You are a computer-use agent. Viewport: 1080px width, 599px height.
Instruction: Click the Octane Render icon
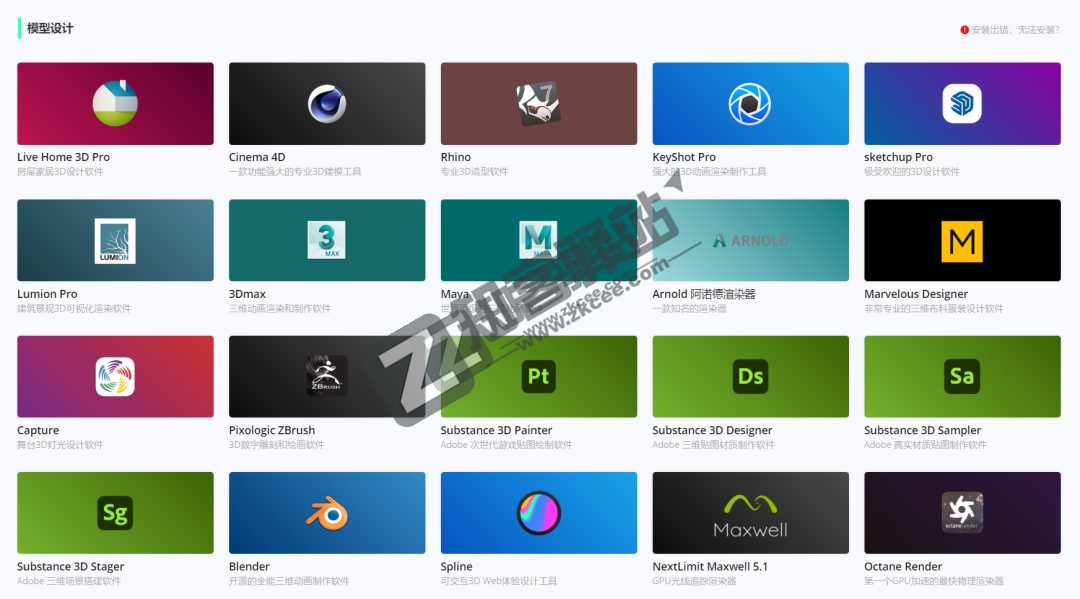pos(962,512)
